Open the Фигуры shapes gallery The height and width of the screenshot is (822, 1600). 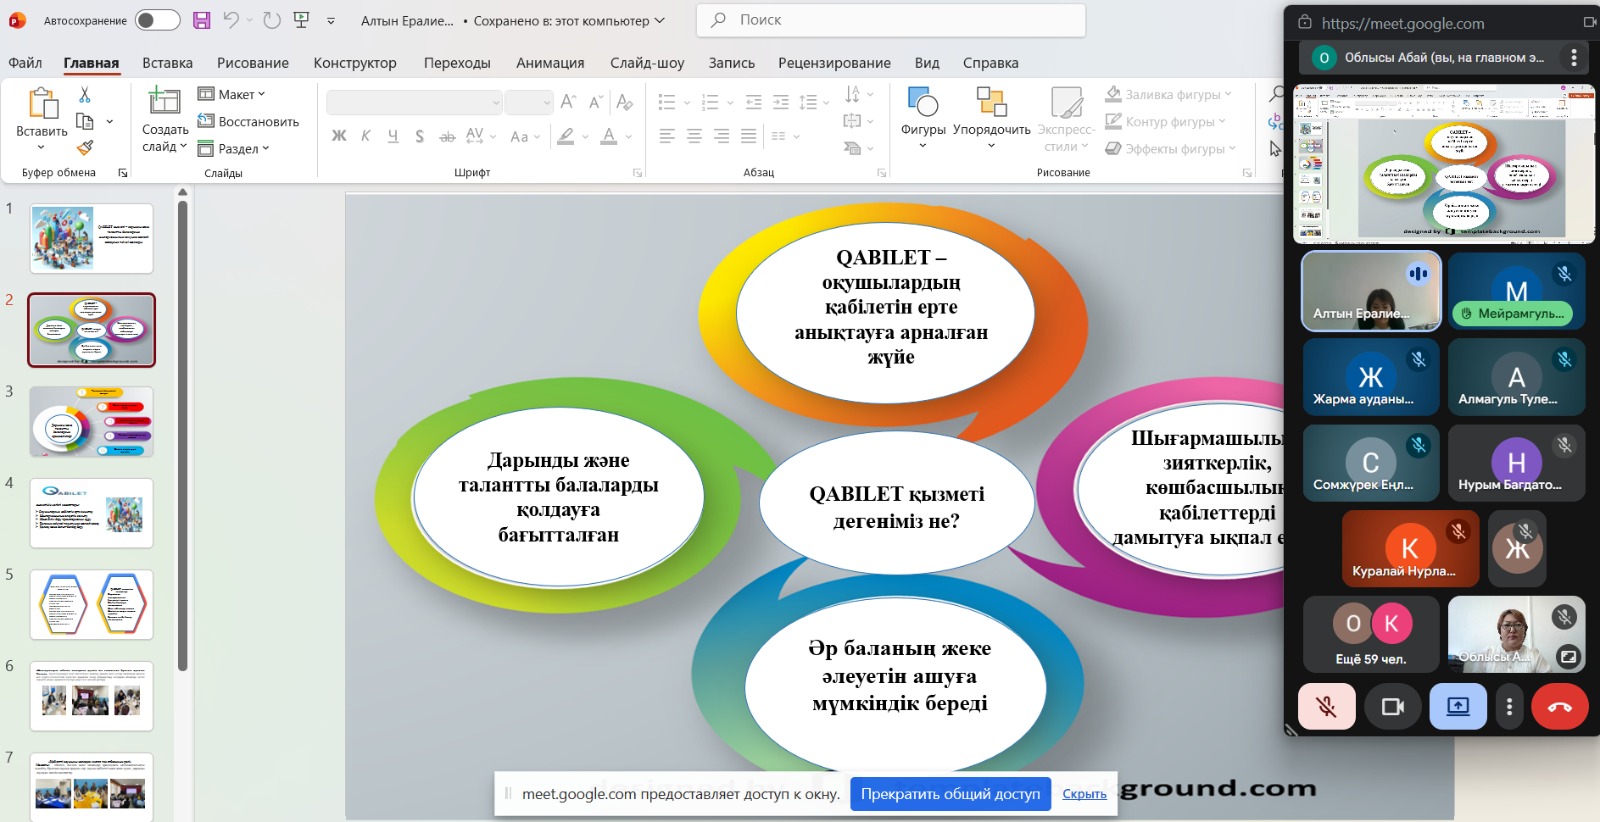(x=923, y=117)
